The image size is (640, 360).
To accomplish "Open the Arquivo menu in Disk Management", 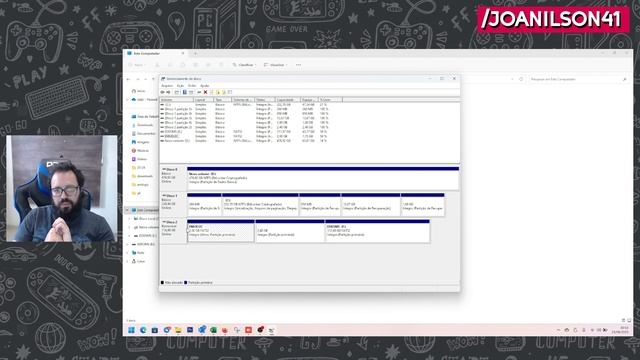I will coord(167,86).
